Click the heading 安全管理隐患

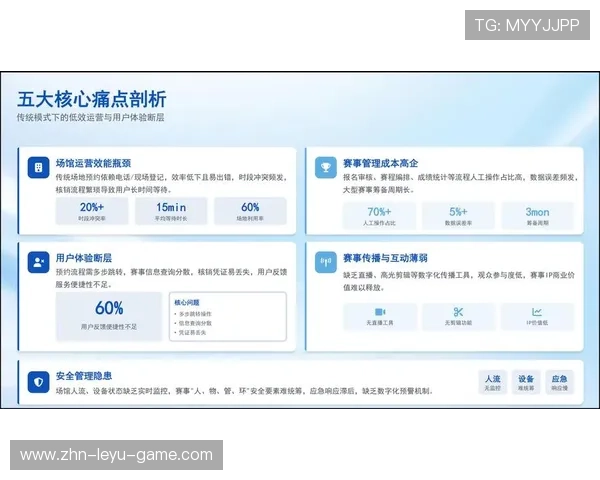(x=84, y=376)
